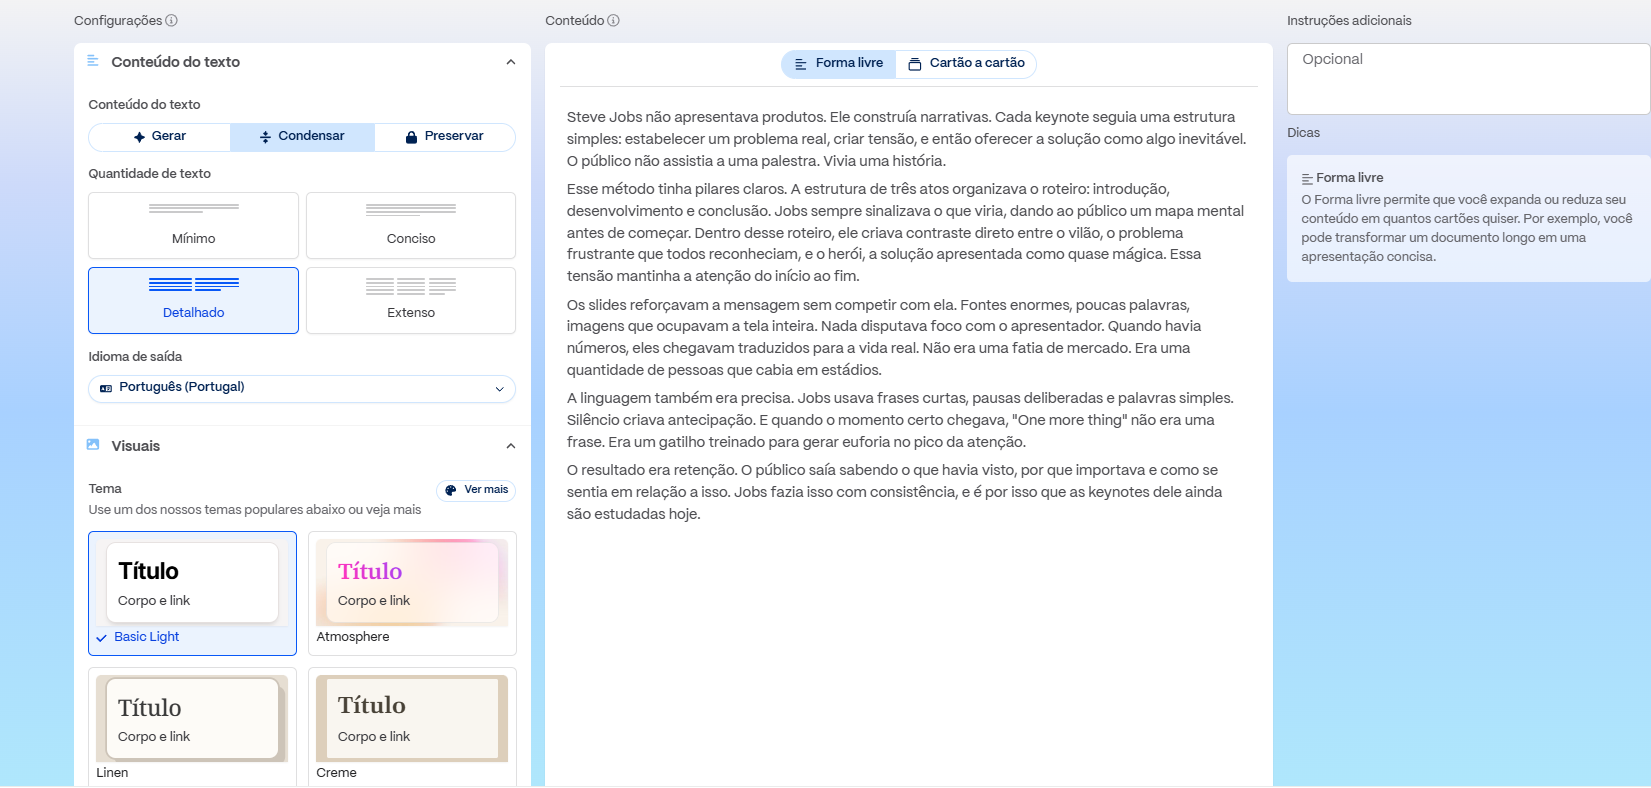Collapse the Conteúdo do texto section
The image size is (1651, 788).
511,62
